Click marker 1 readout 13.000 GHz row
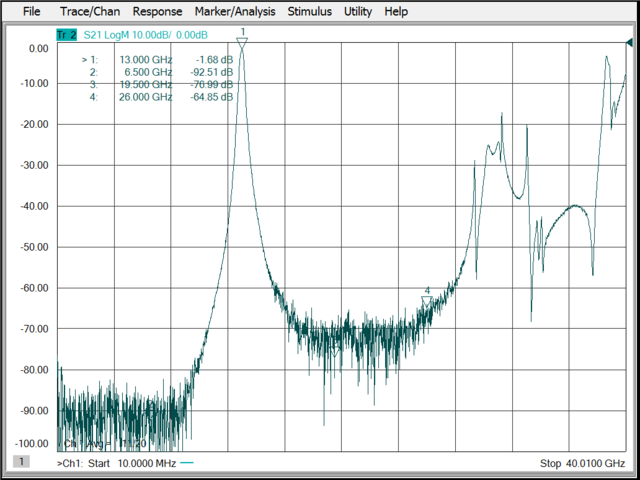Image resolution: width=640 pixels, height=480 pixels. [158, 60]
